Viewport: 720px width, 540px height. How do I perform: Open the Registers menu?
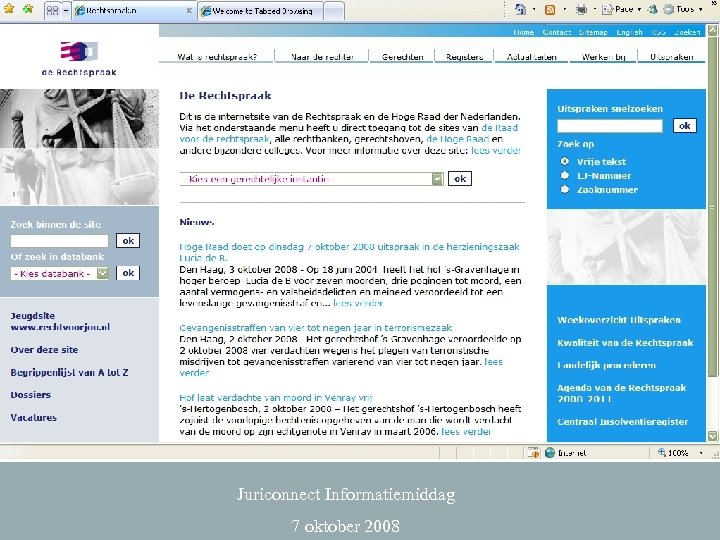pyautogui.click(x=465, y=57)
